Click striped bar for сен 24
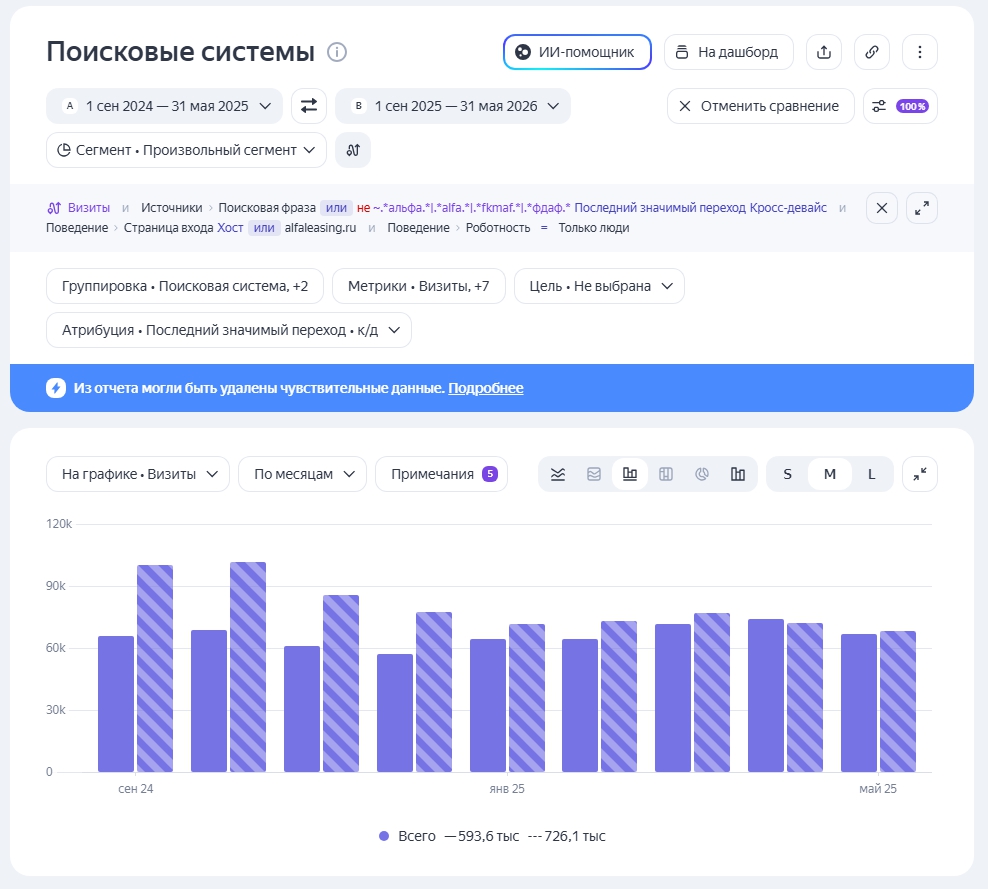Image resolution: width=988 pixels, height=889 pixels. [x=155, y=668]
